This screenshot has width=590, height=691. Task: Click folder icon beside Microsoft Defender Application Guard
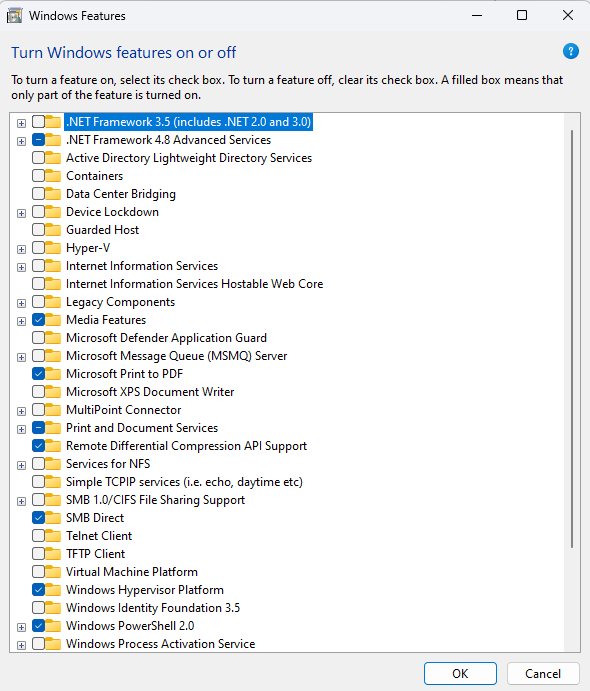53,338
